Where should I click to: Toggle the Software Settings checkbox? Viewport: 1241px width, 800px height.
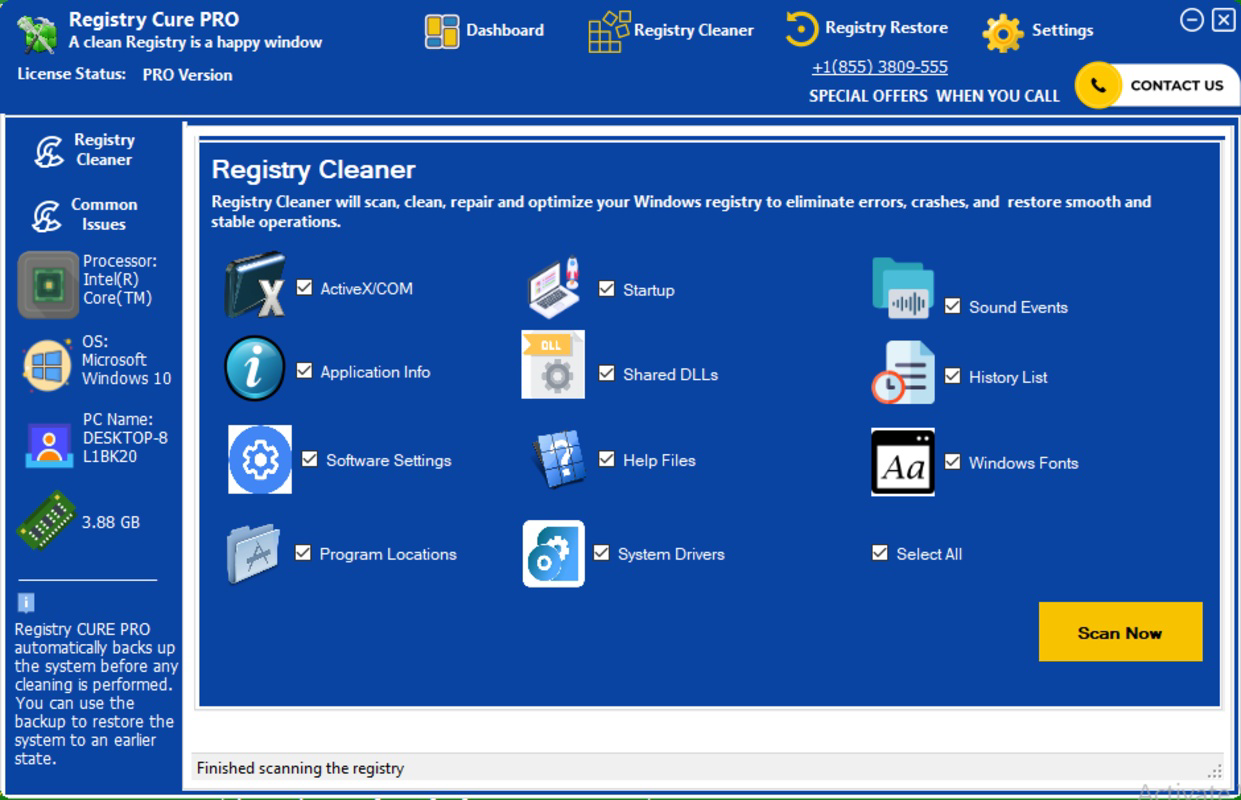click(x=310, y=460)
